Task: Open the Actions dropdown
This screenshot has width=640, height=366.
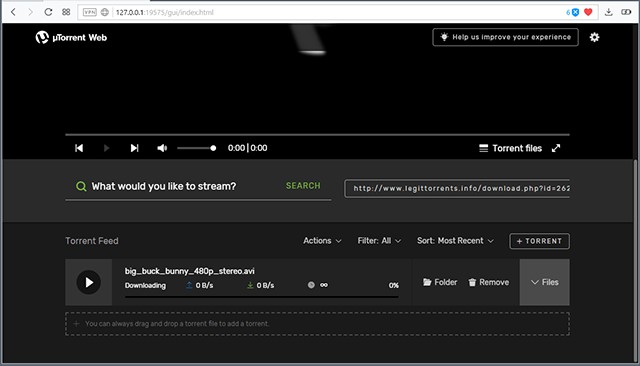Action: click(x=322, y=241)
